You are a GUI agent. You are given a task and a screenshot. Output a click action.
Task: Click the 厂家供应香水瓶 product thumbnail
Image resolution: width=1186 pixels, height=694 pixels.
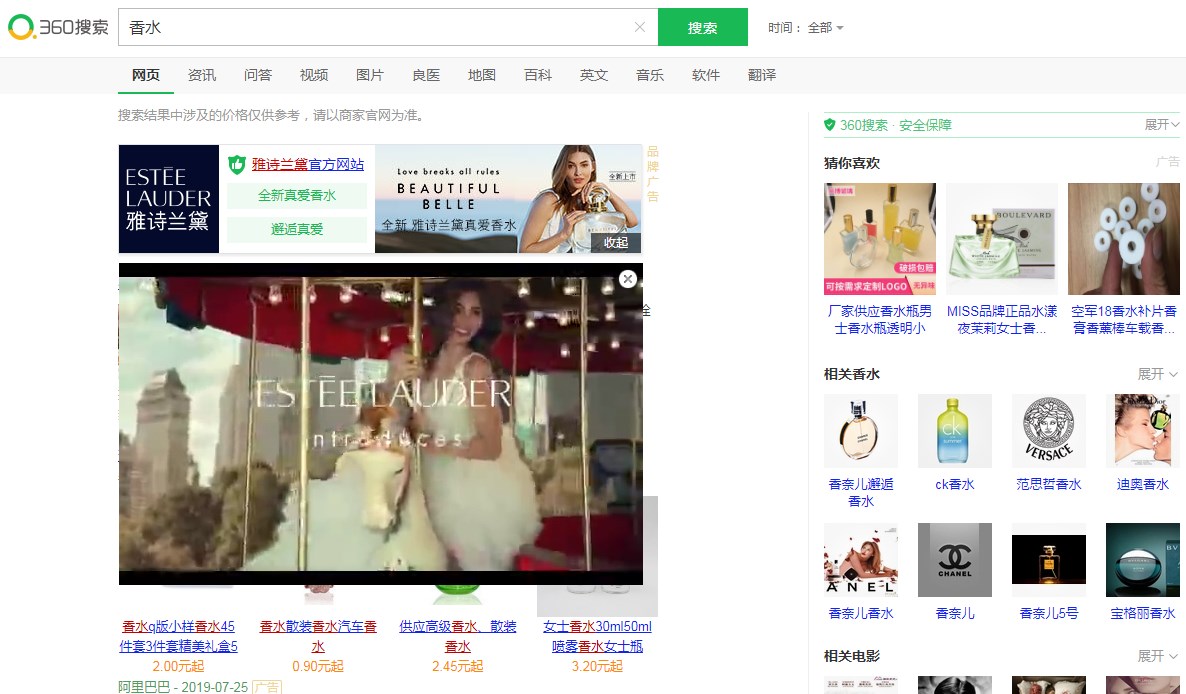pyautogui.click(x=880, y=239)
